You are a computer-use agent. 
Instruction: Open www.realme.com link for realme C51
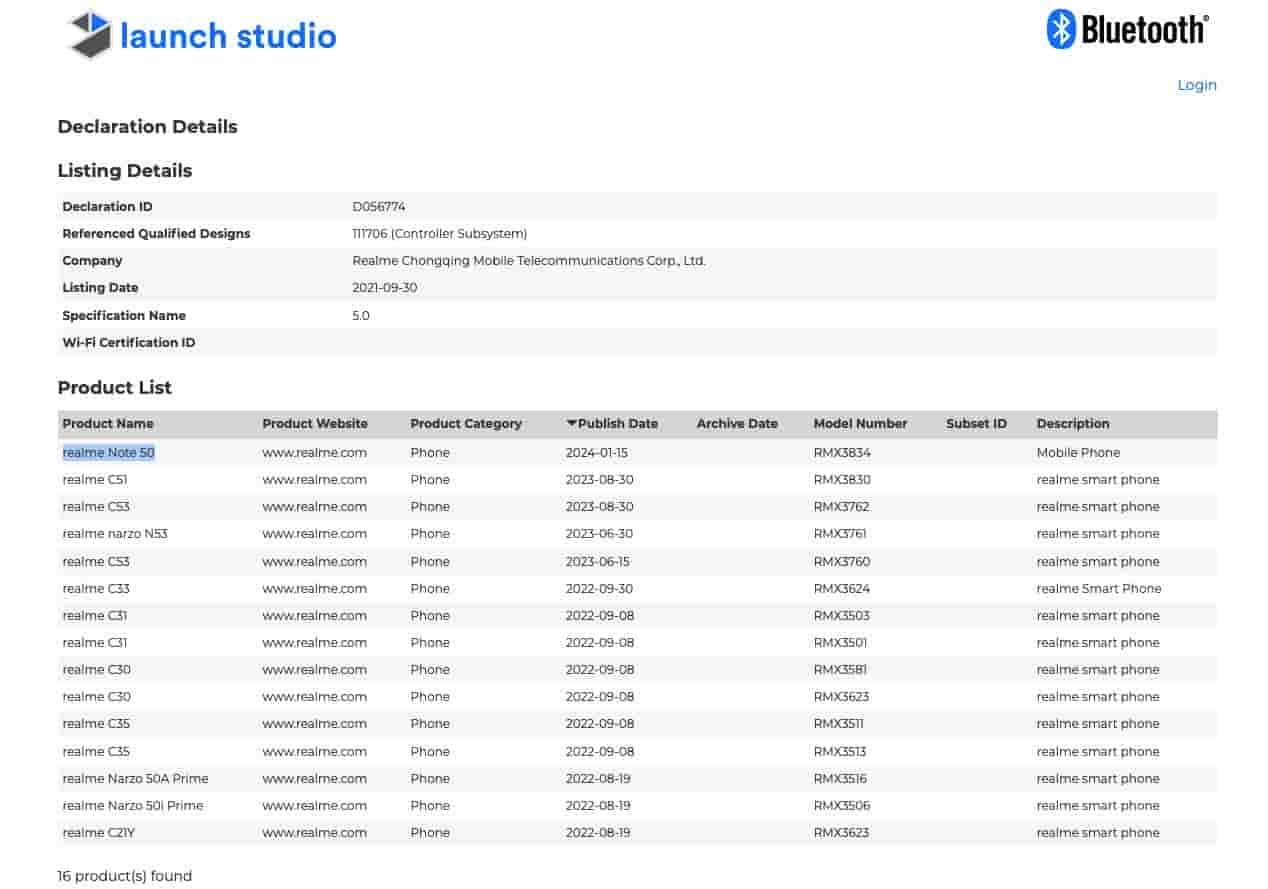click(313, 479)
